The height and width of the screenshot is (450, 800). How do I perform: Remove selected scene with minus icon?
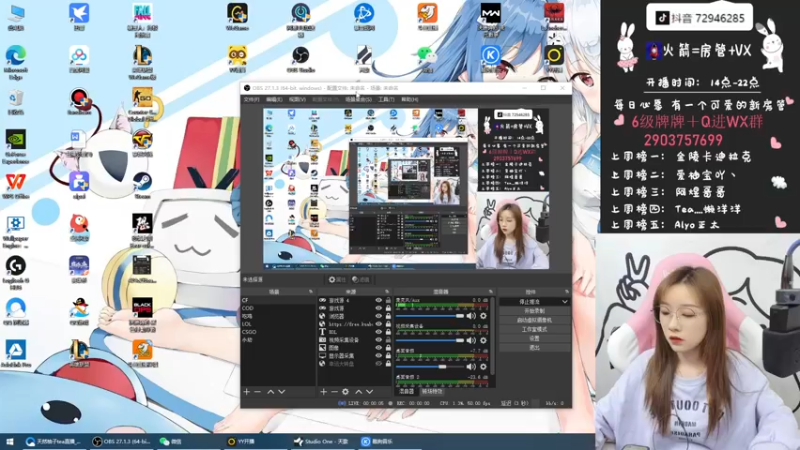click(x=258, y=392)
